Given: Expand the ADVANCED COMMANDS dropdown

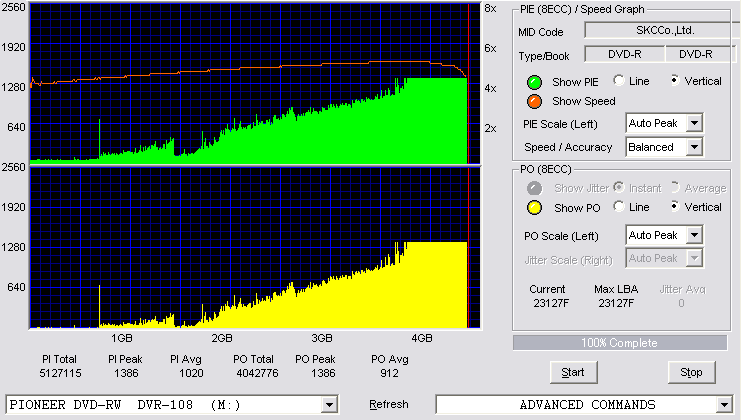Looking at the screenshot, I should [x=724, y=405].
